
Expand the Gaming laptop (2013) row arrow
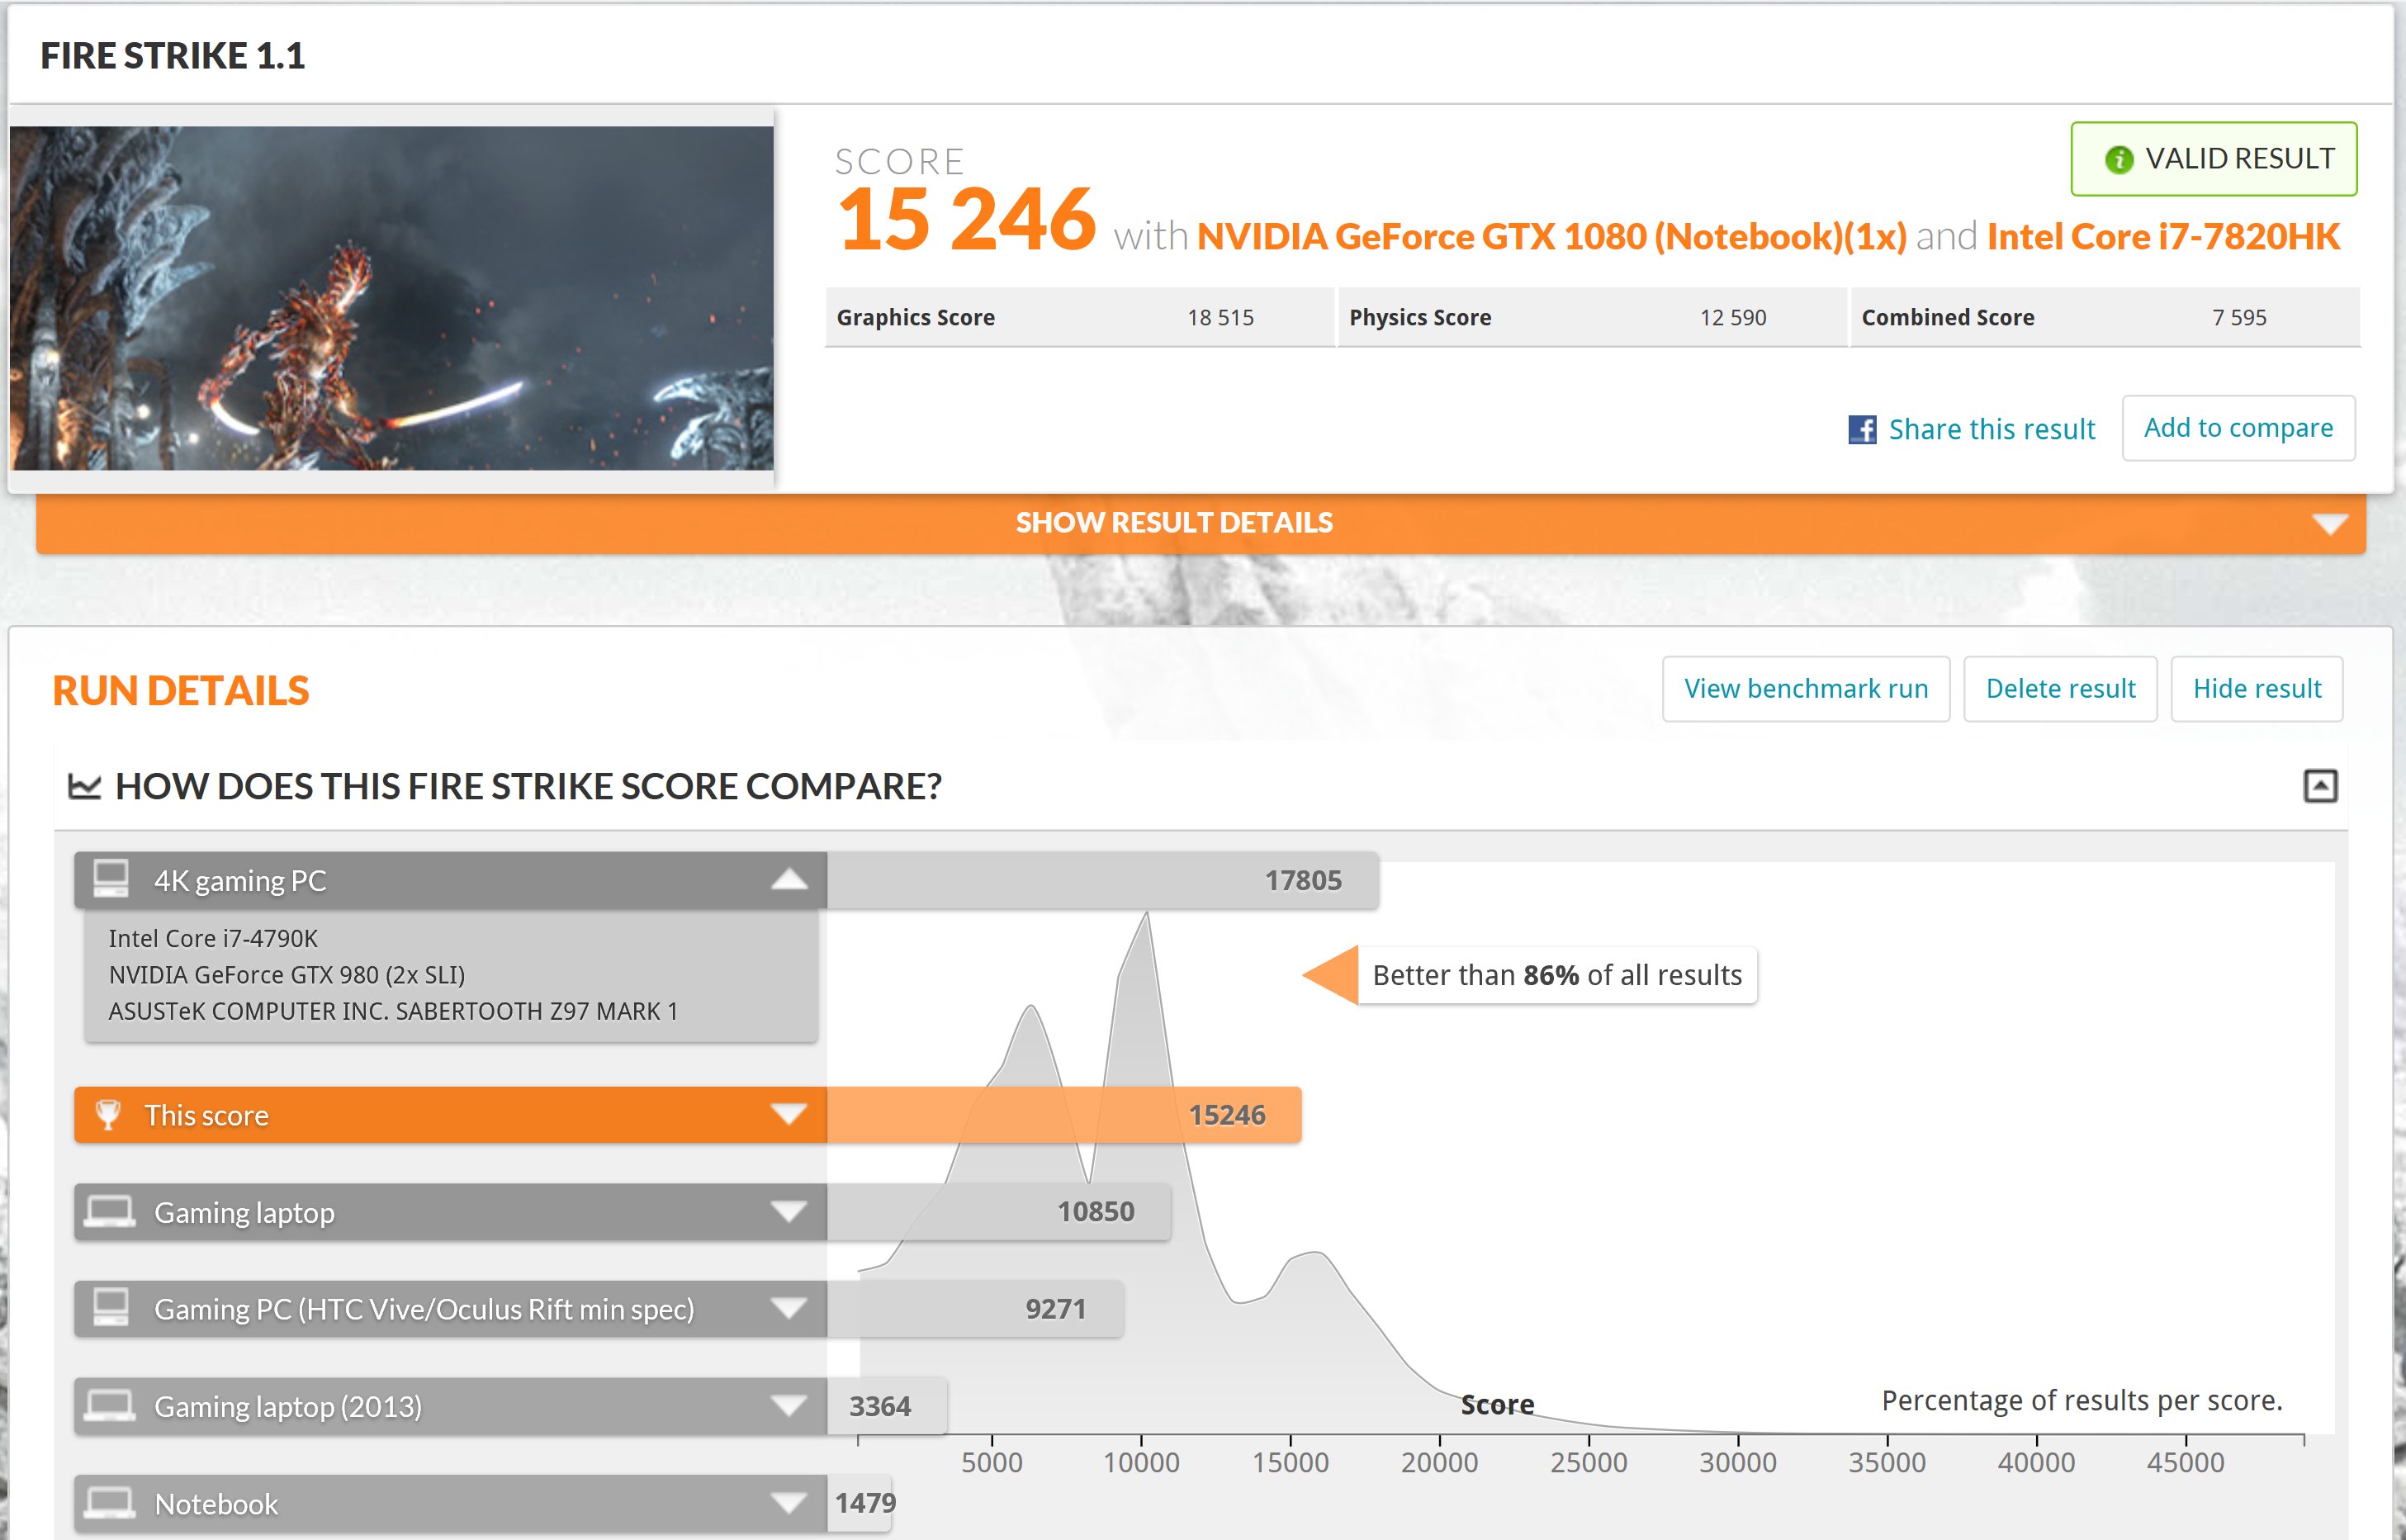pyautogui.click(x=789, y=1405)
